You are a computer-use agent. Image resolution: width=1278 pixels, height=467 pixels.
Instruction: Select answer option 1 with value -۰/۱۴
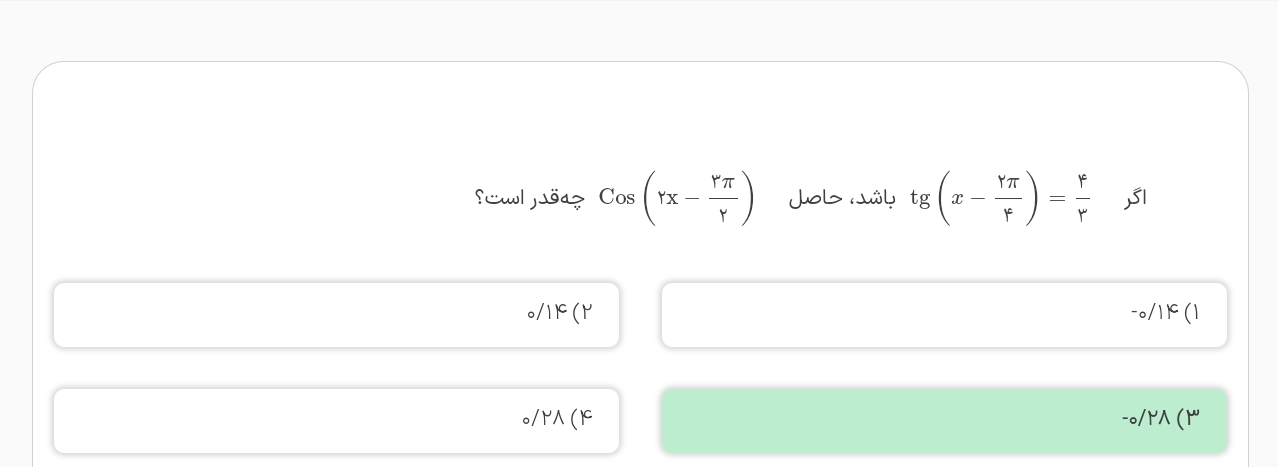(944, 315)
